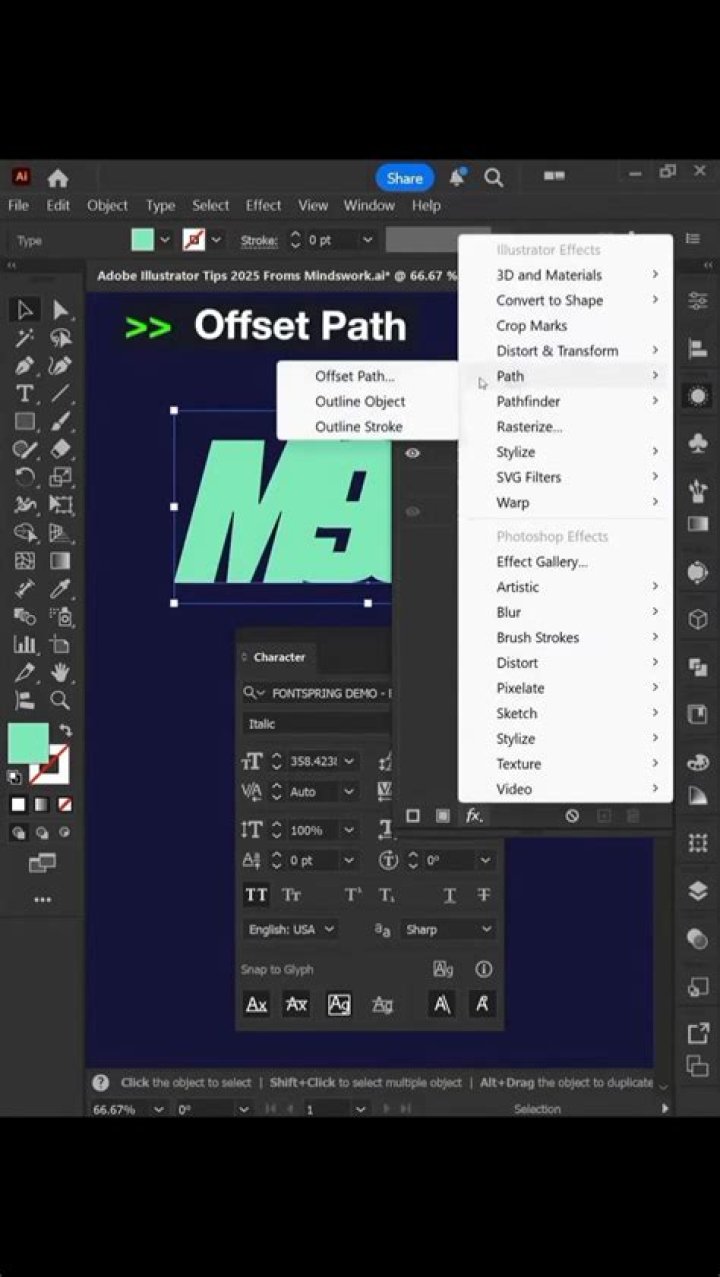The image size is (720, 1277).
Task: Toggle the upper eye visibility icon
Action: 412,454
